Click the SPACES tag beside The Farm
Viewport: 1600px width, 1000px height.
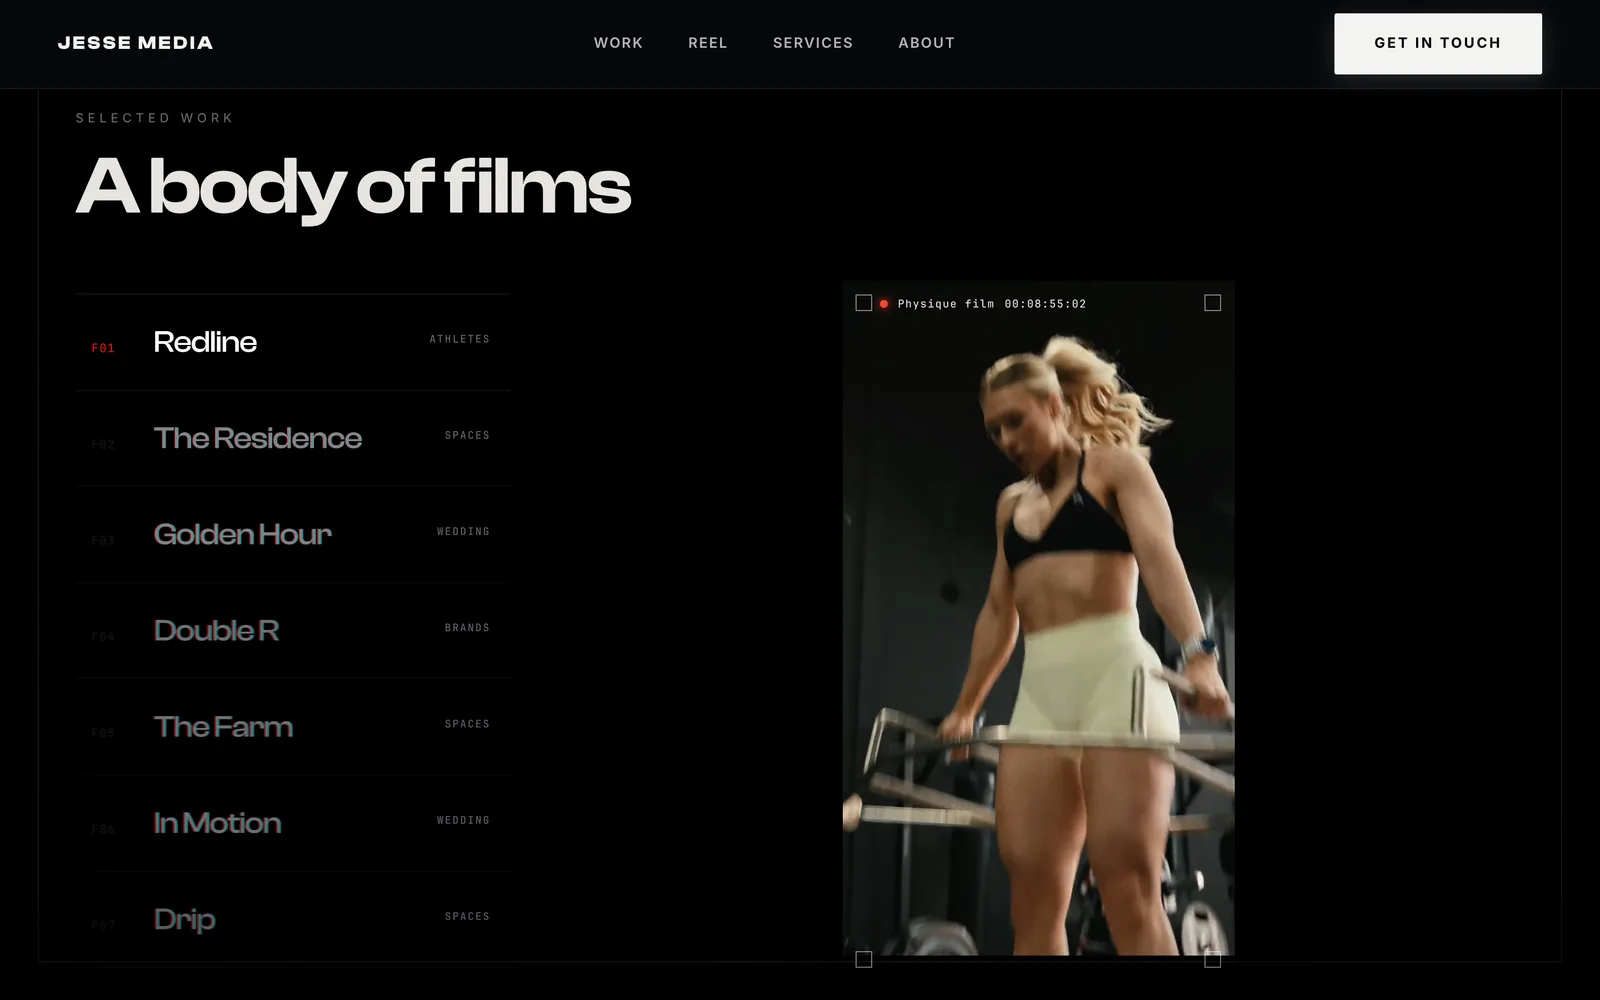[x=467, y=724]
